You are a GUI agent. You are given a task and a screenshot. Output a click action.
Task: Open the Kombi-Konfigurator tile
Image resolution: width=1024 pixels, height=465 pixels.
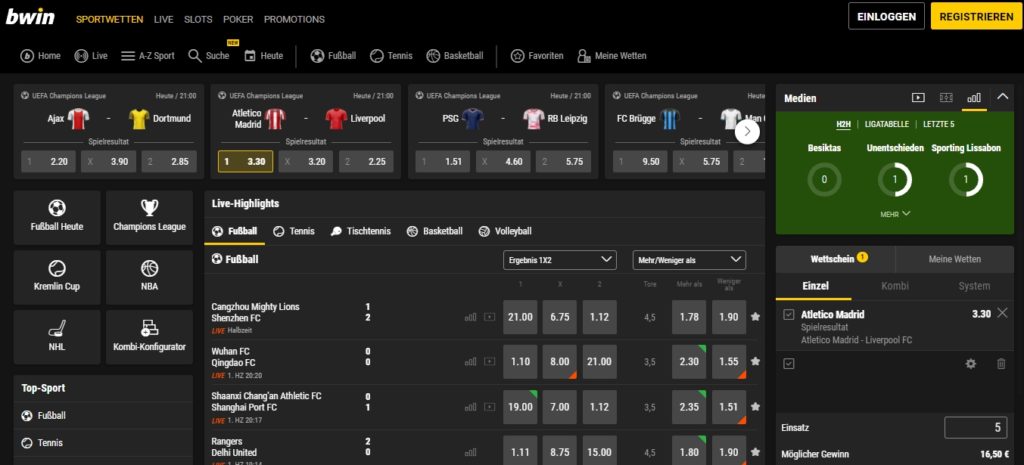tap(149, 336)
